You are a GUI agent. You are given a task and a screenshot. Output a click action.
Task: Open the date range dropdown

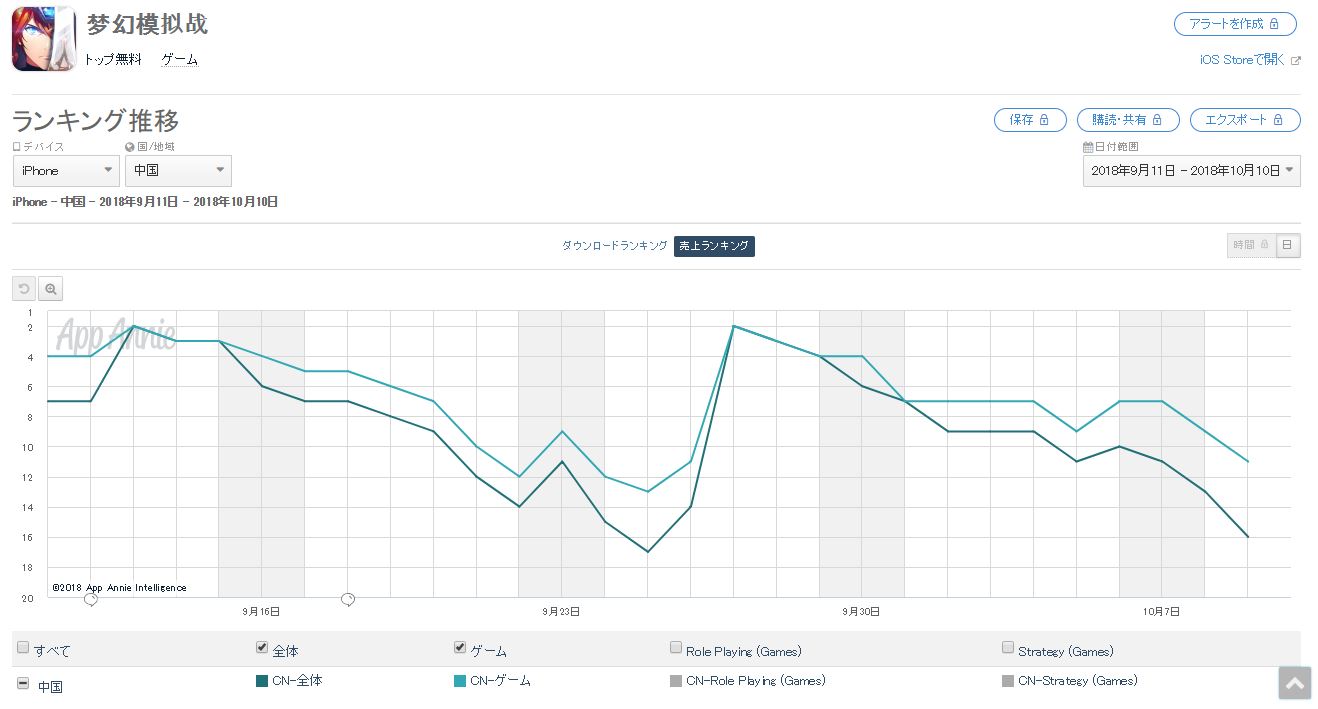[1191, 171]
